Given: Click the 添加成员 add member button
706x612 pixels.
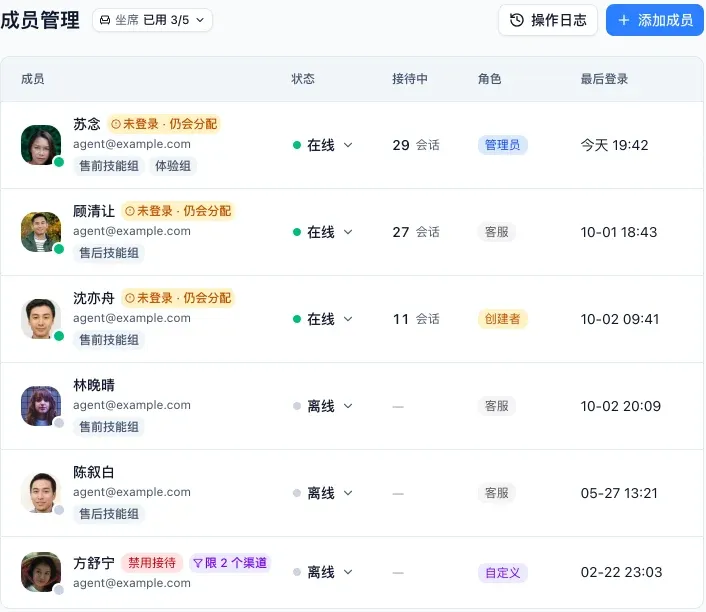Looking at the screenshot, I should pos(655,20).
